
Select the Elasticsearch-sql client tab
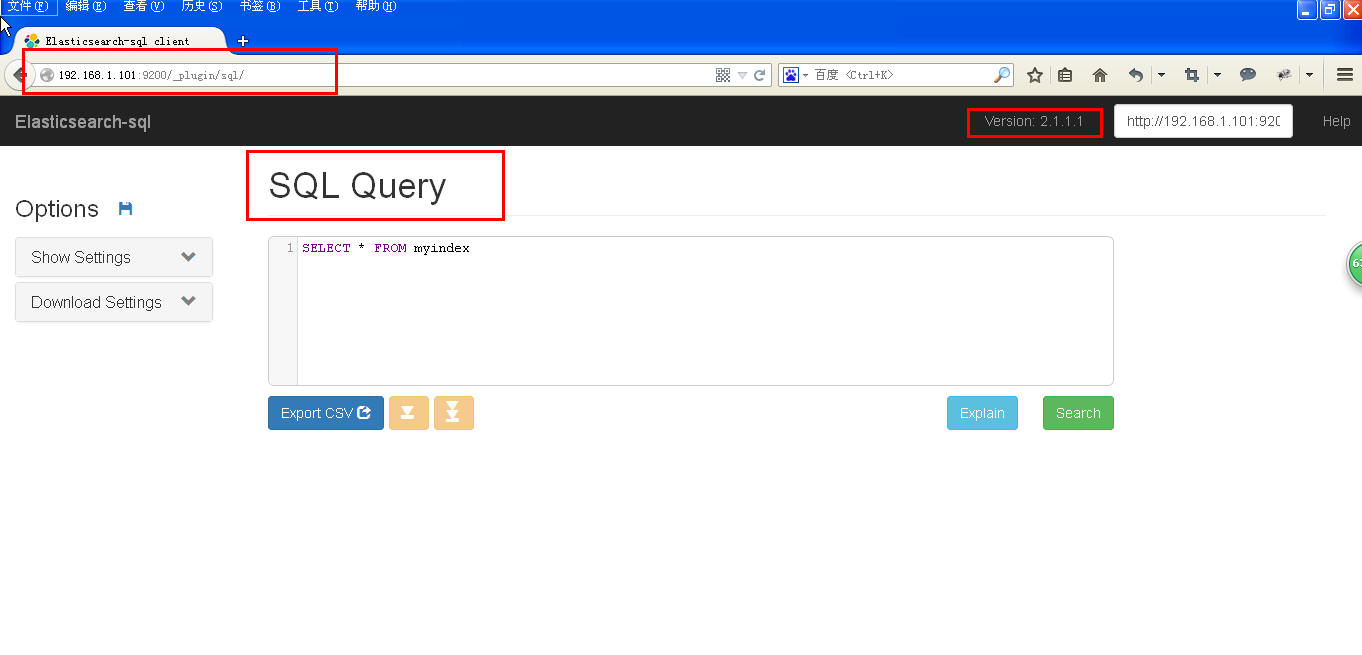118,41
